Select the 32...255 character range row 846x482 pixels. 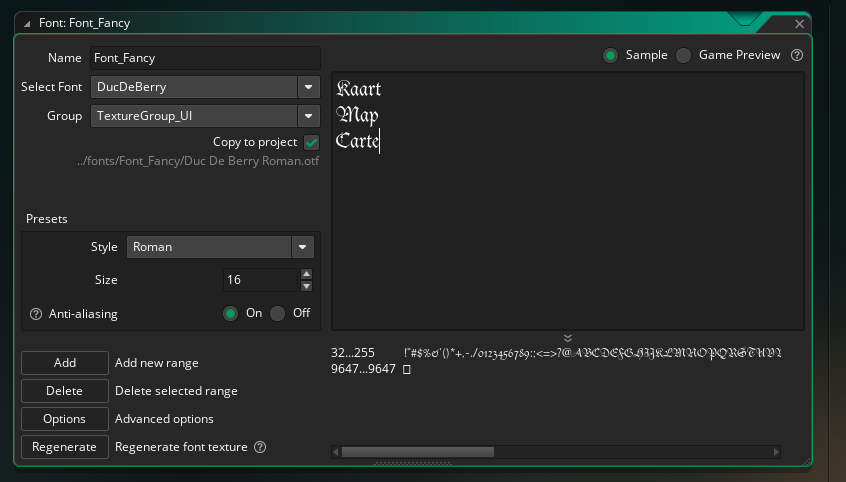point(556,353)
